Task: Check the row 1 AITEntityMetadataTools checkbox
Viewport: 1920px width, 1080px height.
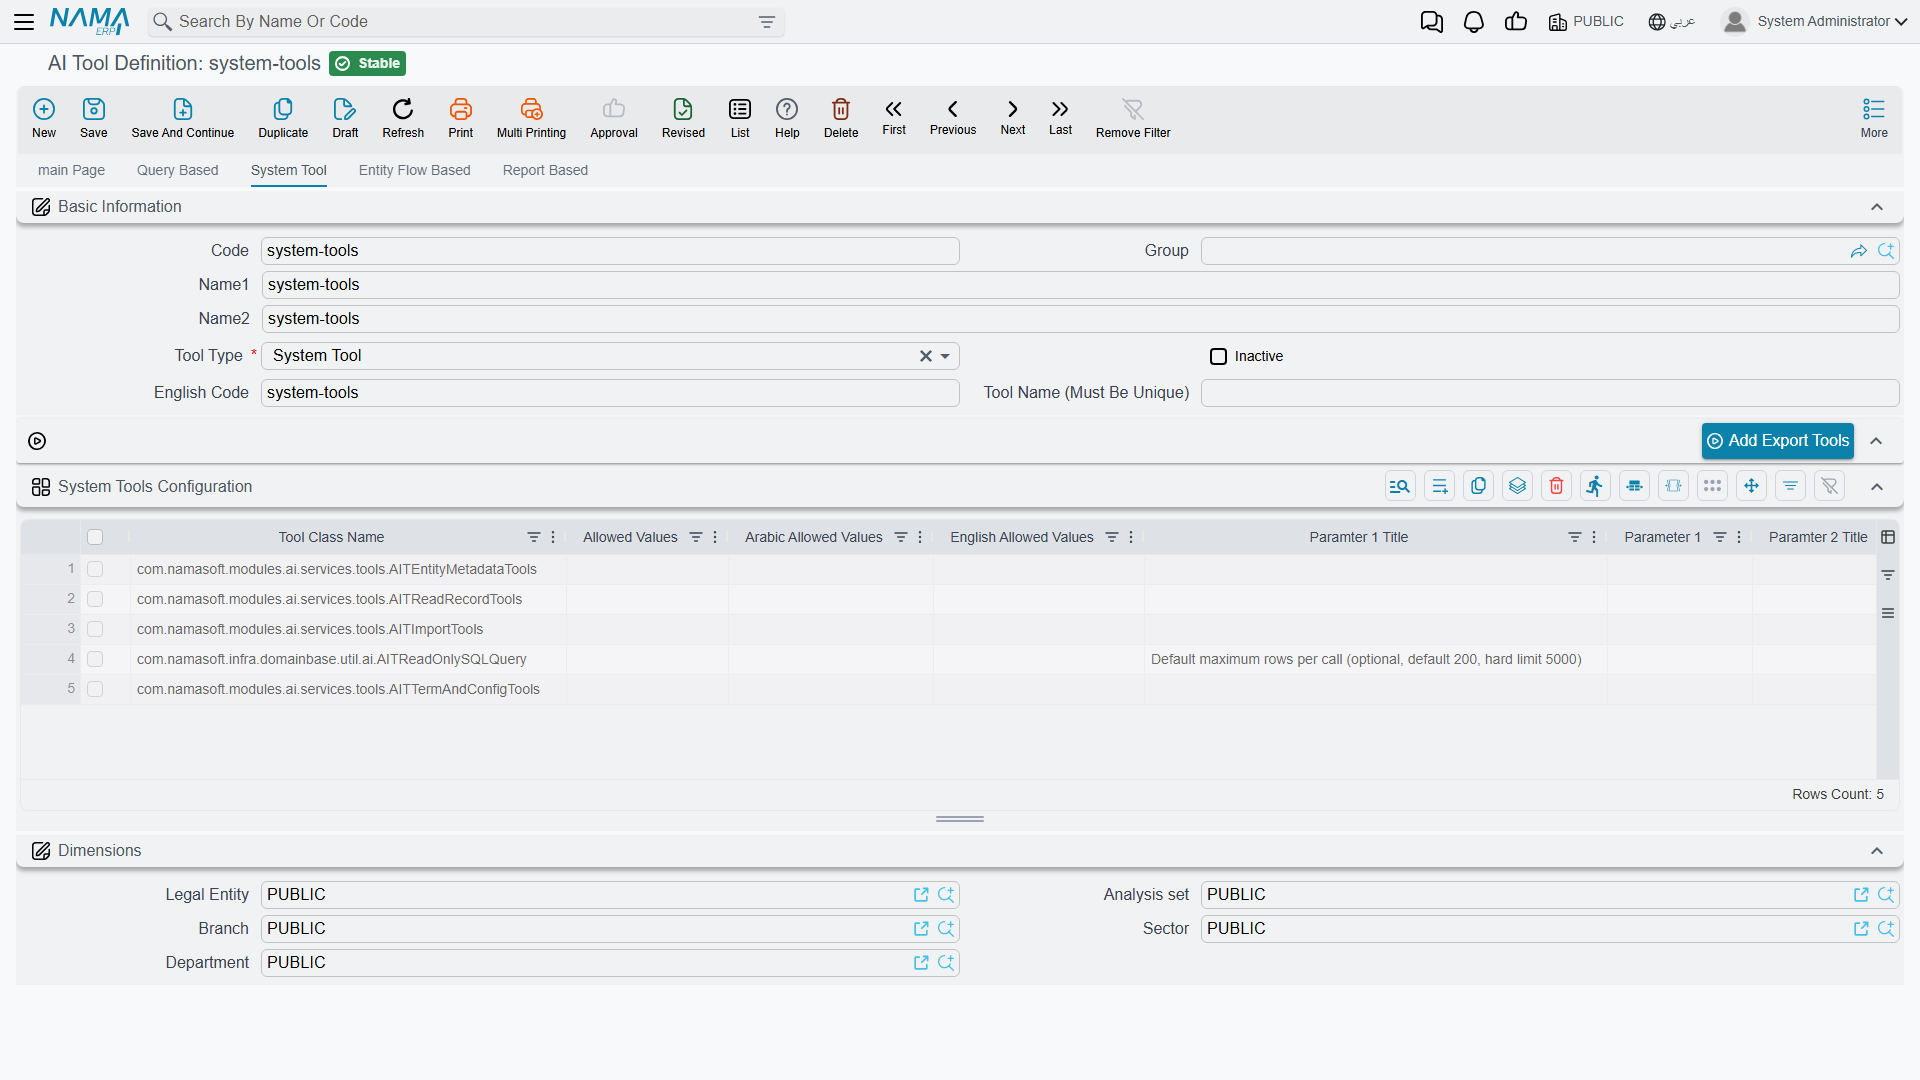Action: point(95,569)
